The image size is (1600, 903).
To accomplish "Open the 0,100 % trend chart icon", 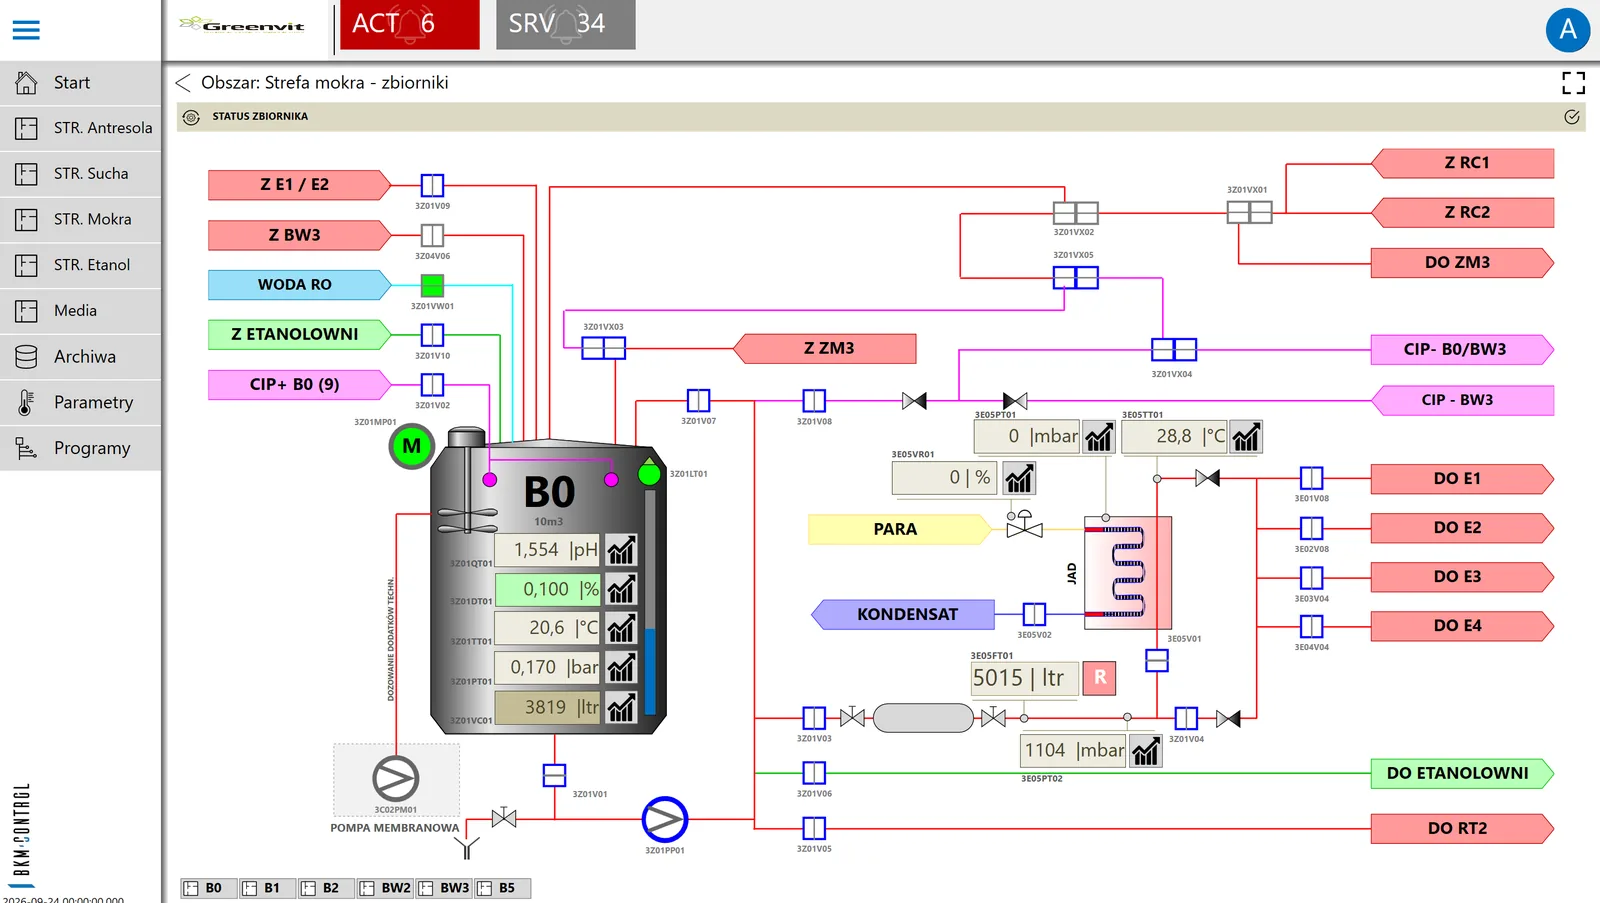I will [621, 589].
